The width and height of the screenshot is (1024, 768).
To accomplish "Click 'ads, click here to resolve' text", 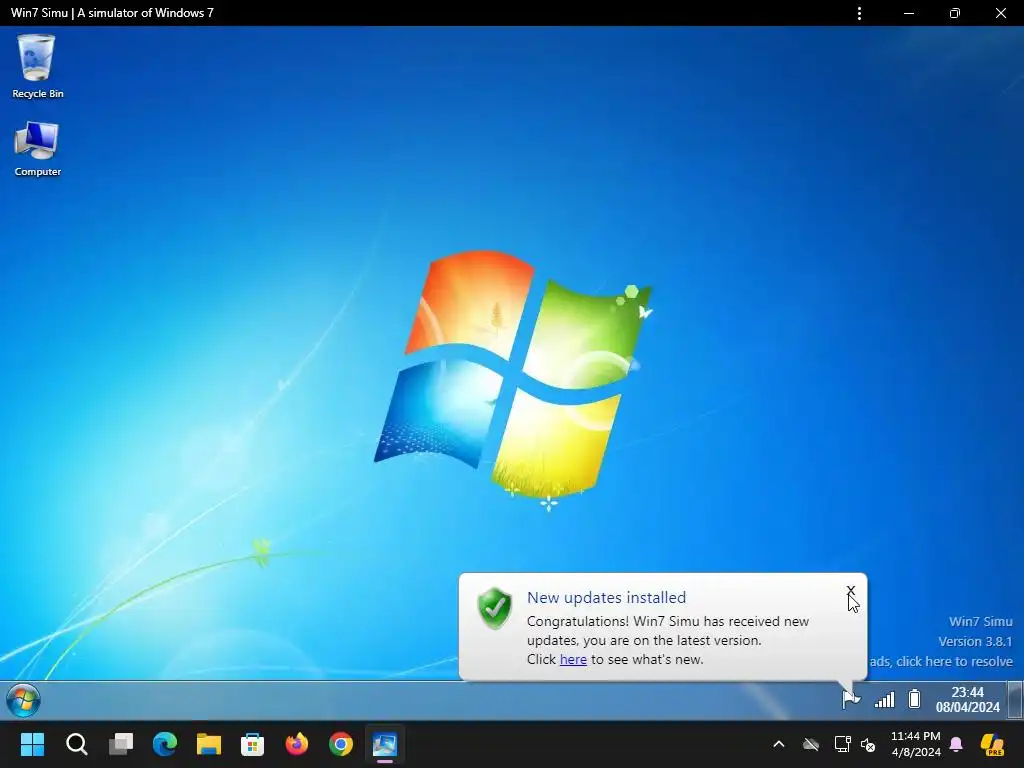I will point(941,662).
